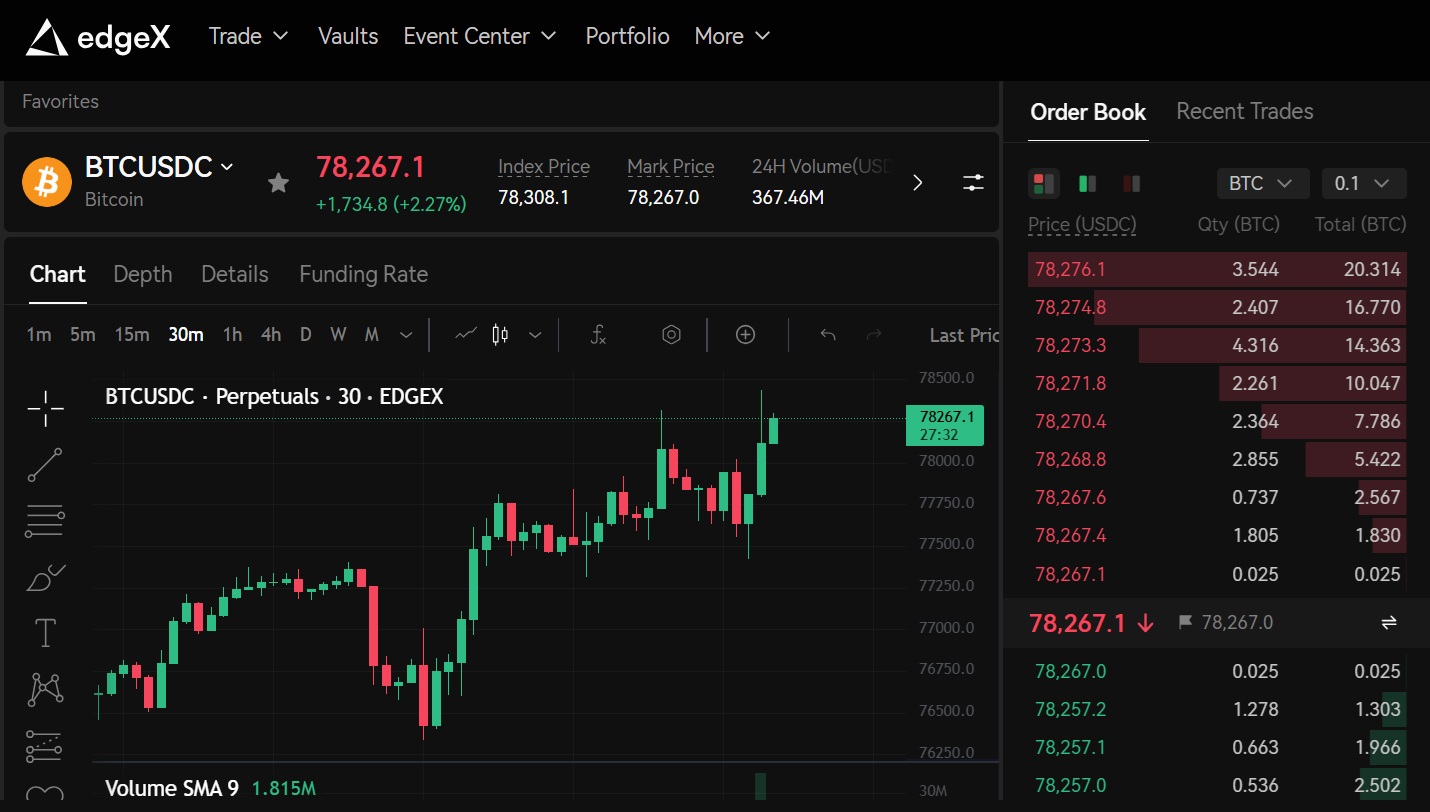Open the ticker display settings sliders icon
This screenshot has width=1430, height=812.
pos(973,182)
